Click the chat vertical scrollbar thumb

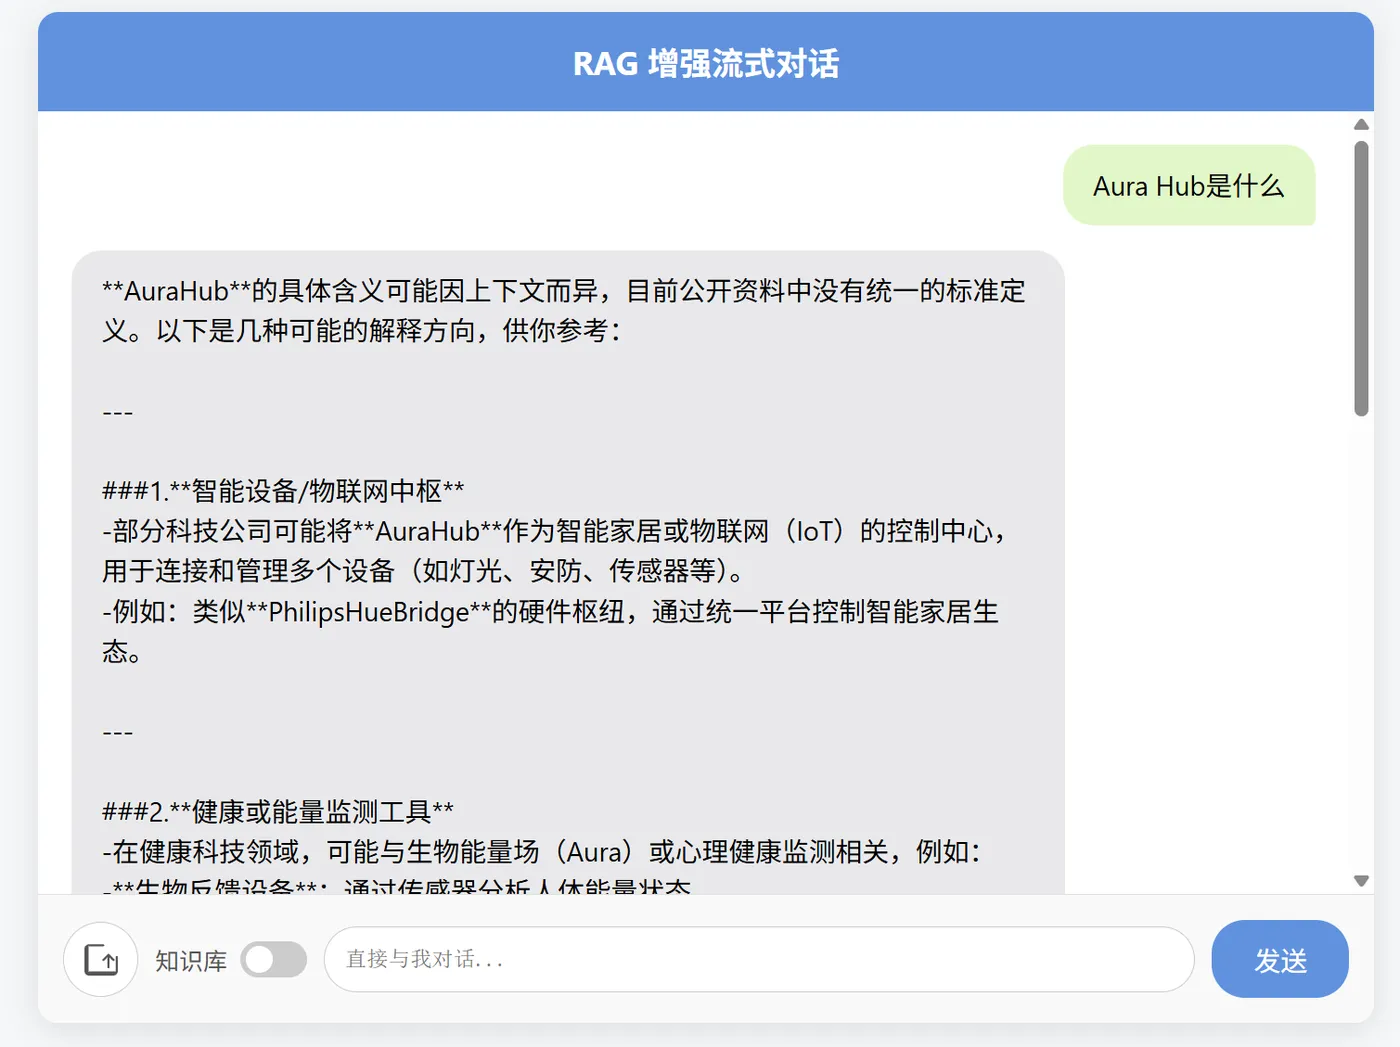pyautogui.click(x=1361, y=278)
